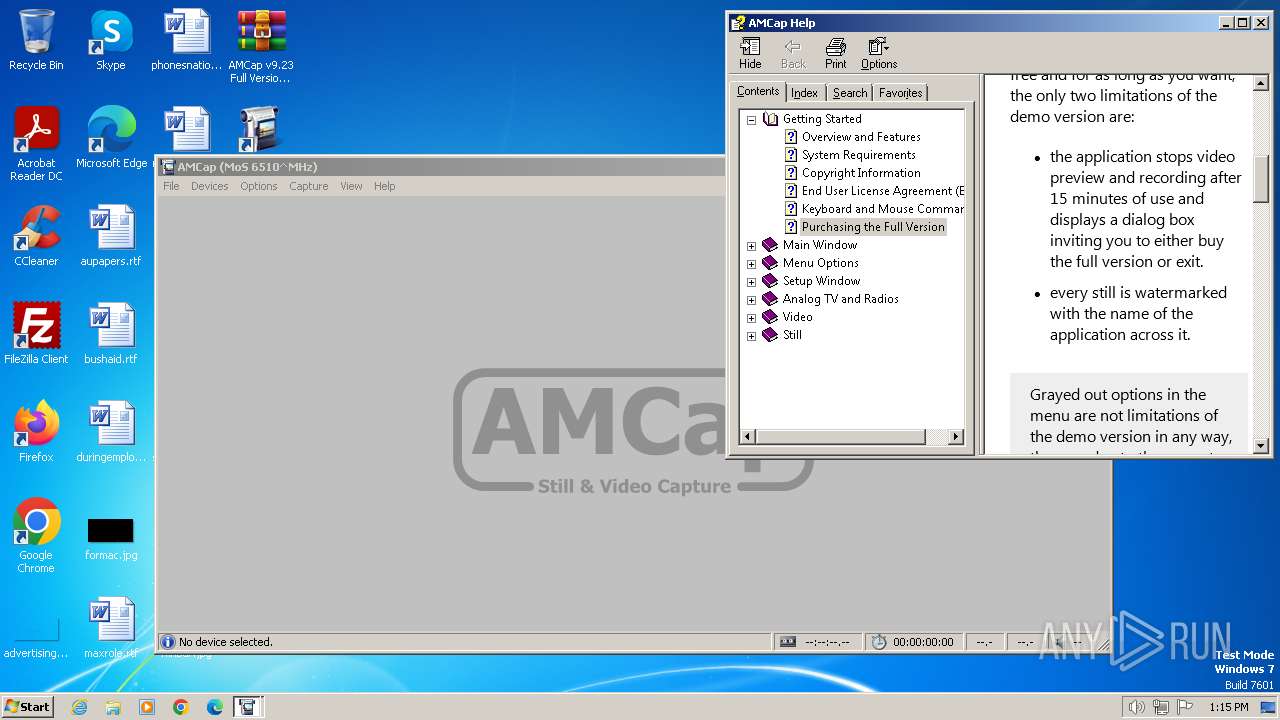Click the help text scroll-down arrow

pos(1260,446)
